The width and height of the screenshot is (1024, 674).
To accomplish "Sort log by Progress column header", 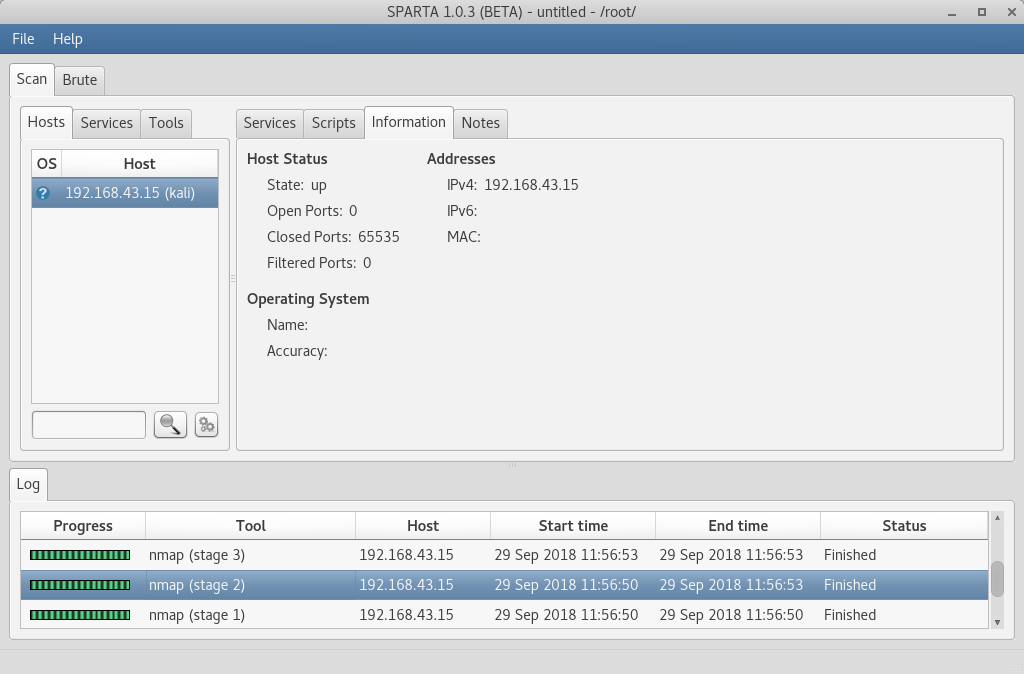I will pyautogui.click(x=83, y=526).
